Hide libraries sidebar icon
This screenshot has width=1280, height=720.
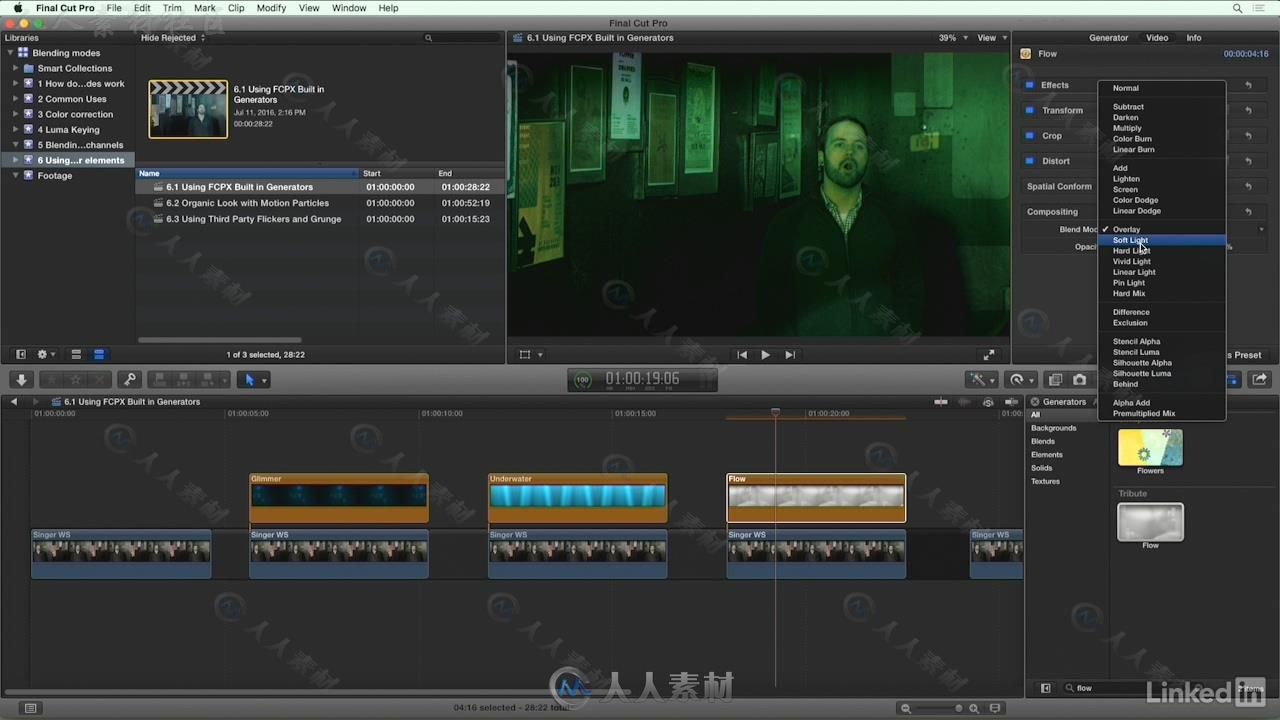(x=20, y=355)
